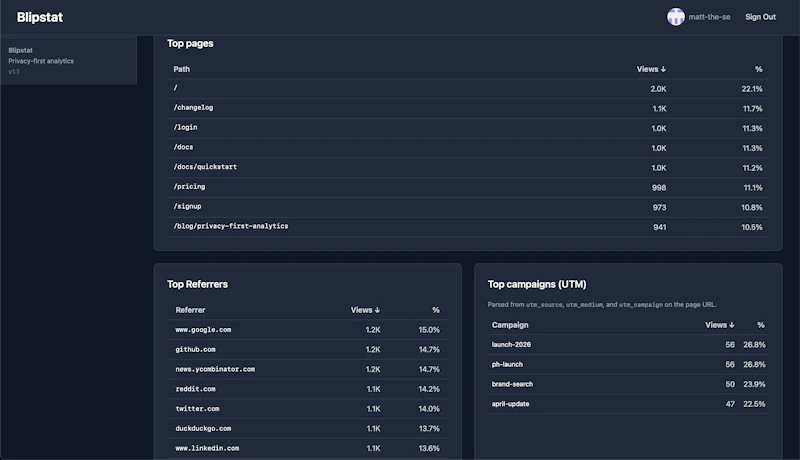Click the % header in Top campaigns
The width and height of the screenshot is (800, 460).
(x=761, y=325)
